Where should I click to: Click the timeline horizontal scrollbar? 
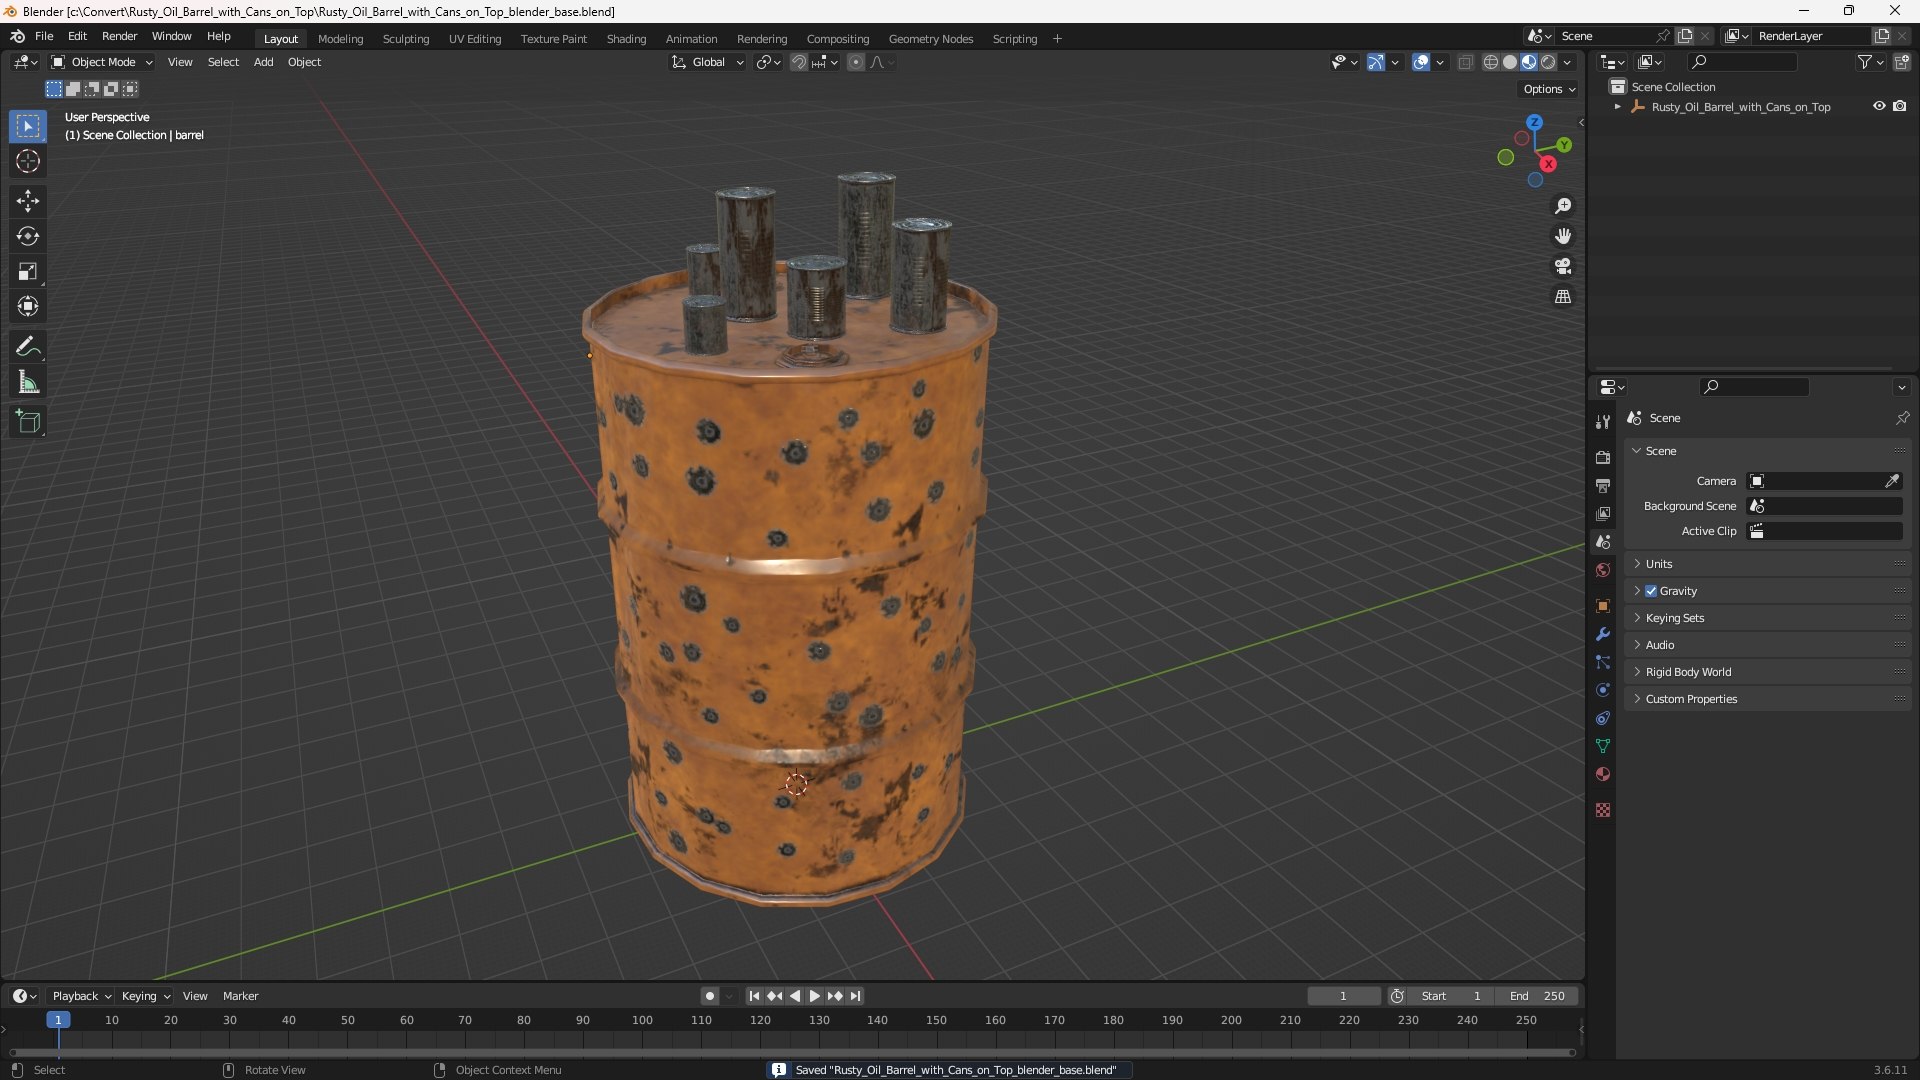[x=792, y=1052]
